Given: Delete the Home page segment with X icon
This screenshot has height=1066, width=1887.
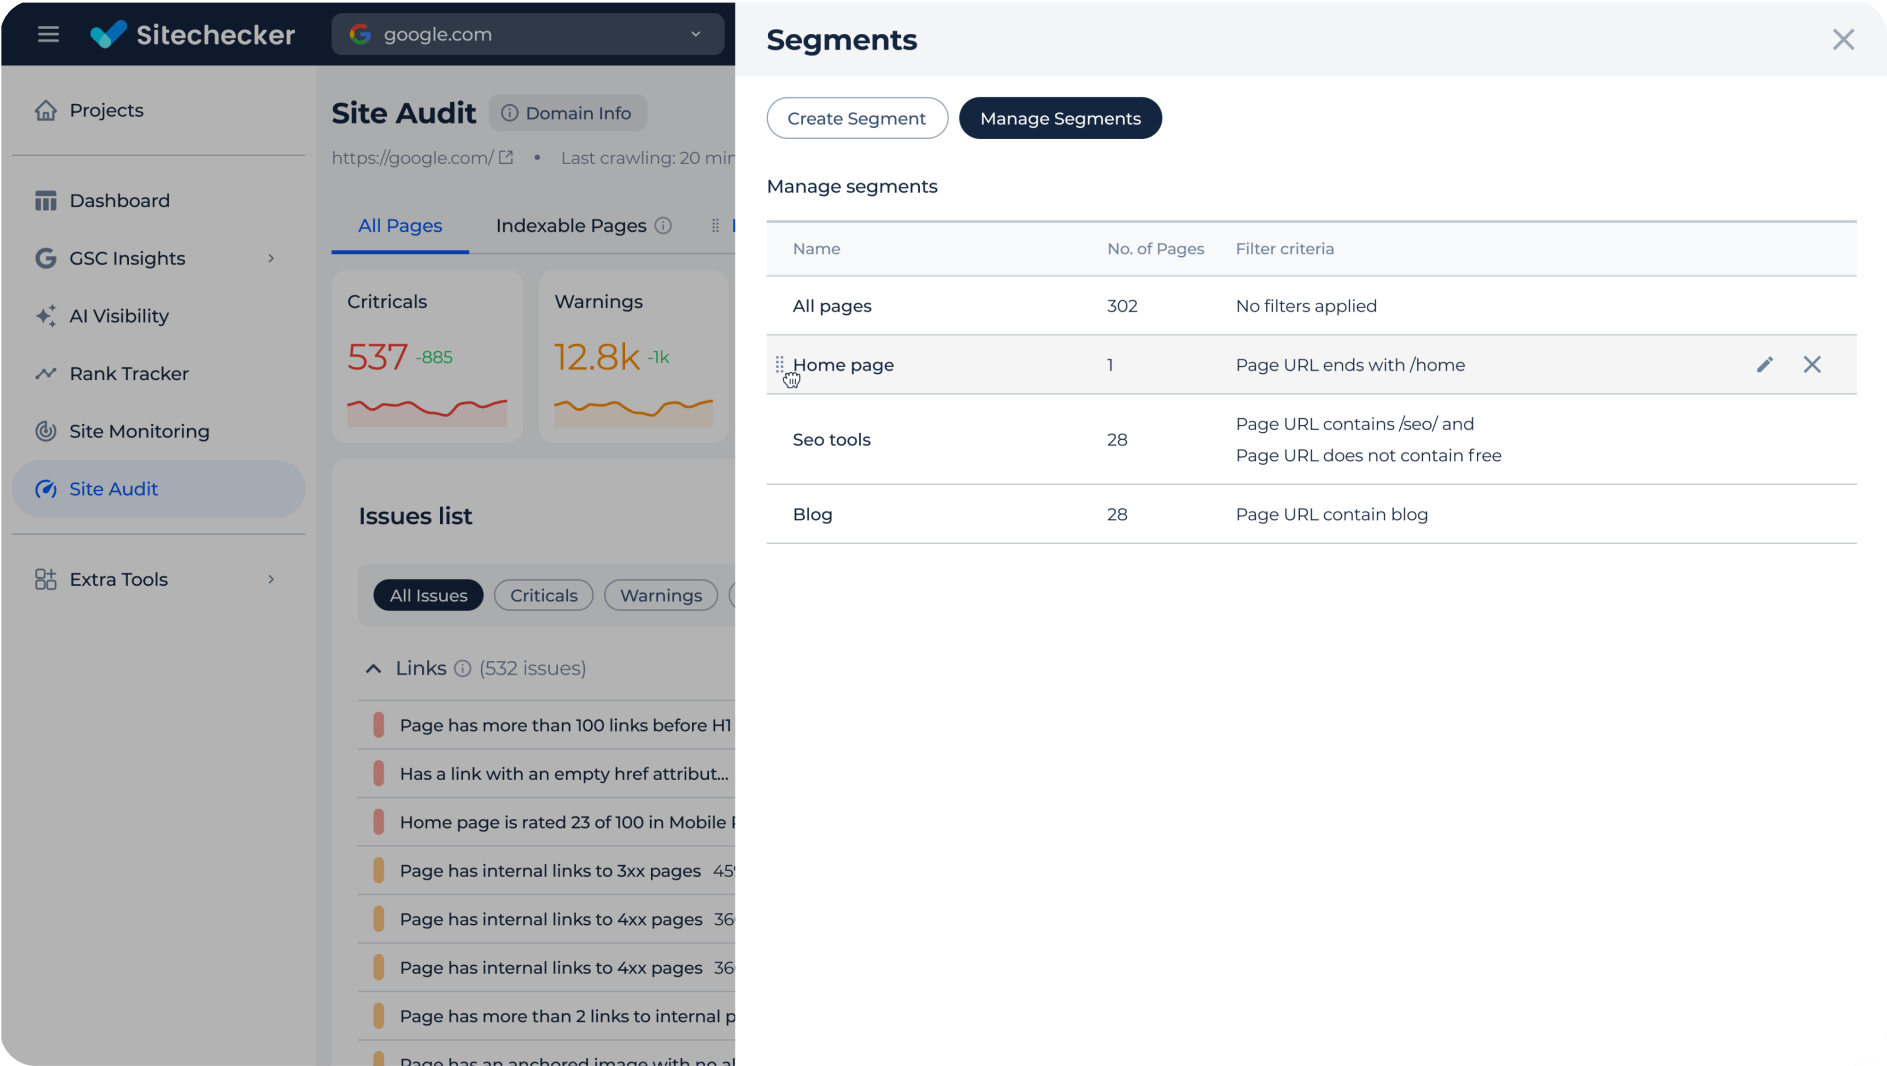Looking at the screenshot, I should tap(1812, 365).
